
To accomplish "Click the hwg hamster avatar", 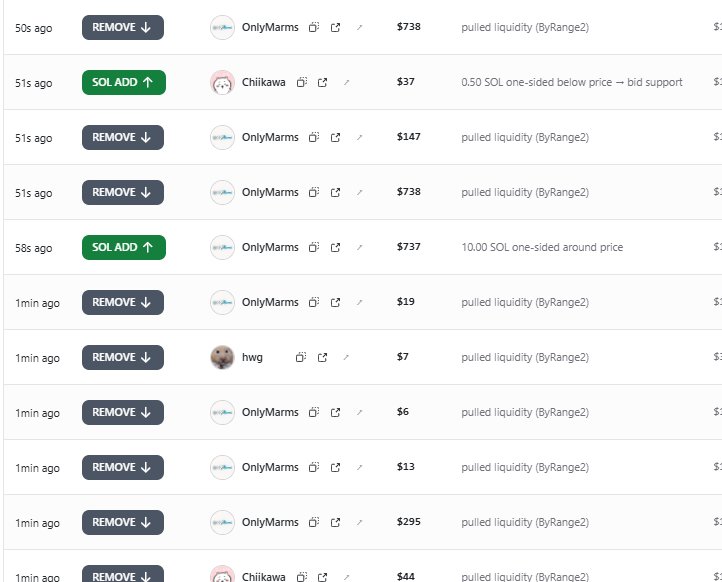I will coord(222,357).
